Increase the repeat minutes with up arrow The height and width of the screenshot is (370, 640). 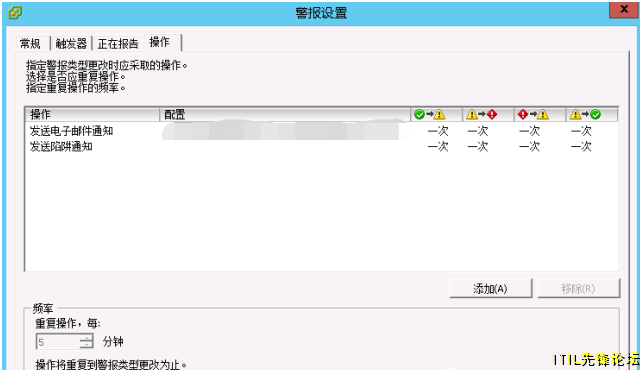[86, 338]
